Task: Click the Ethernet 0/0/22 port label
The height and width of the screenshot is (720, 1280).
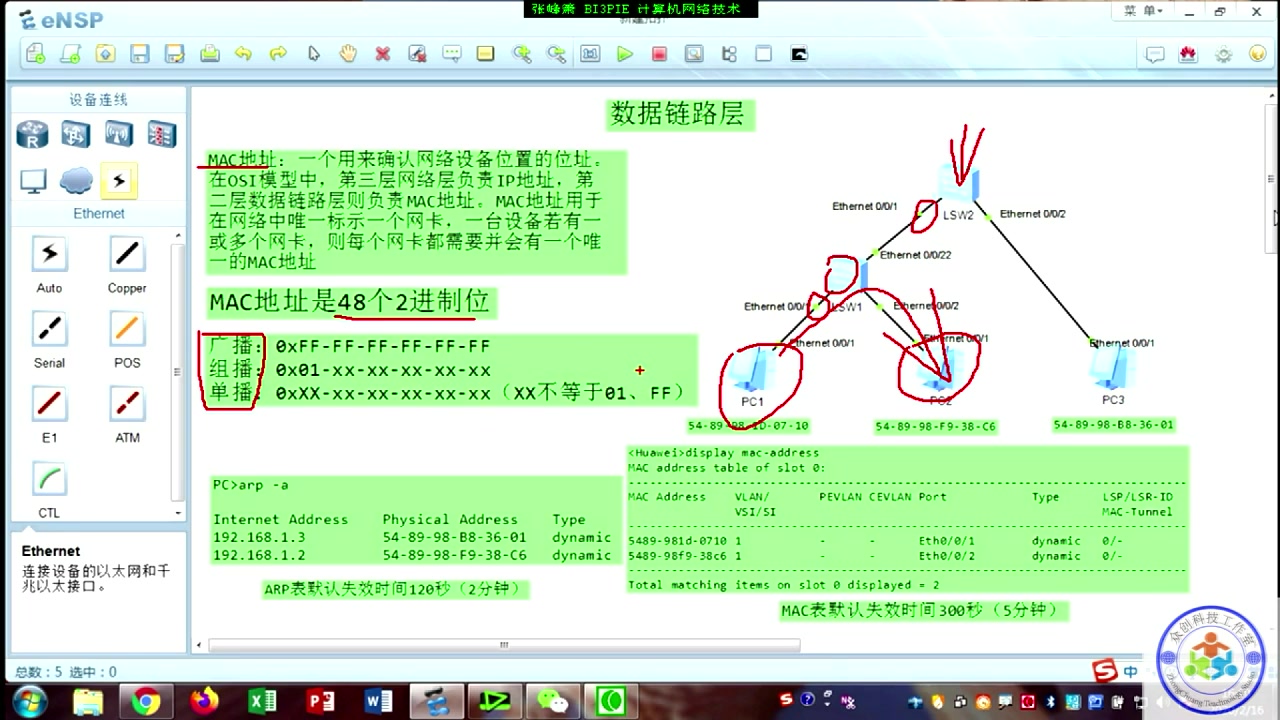Action: click(x=915, y=255)
